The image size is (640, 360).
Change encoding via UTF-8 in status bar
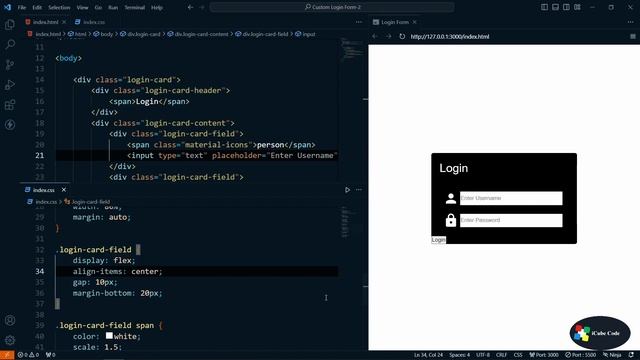[483, 355]
